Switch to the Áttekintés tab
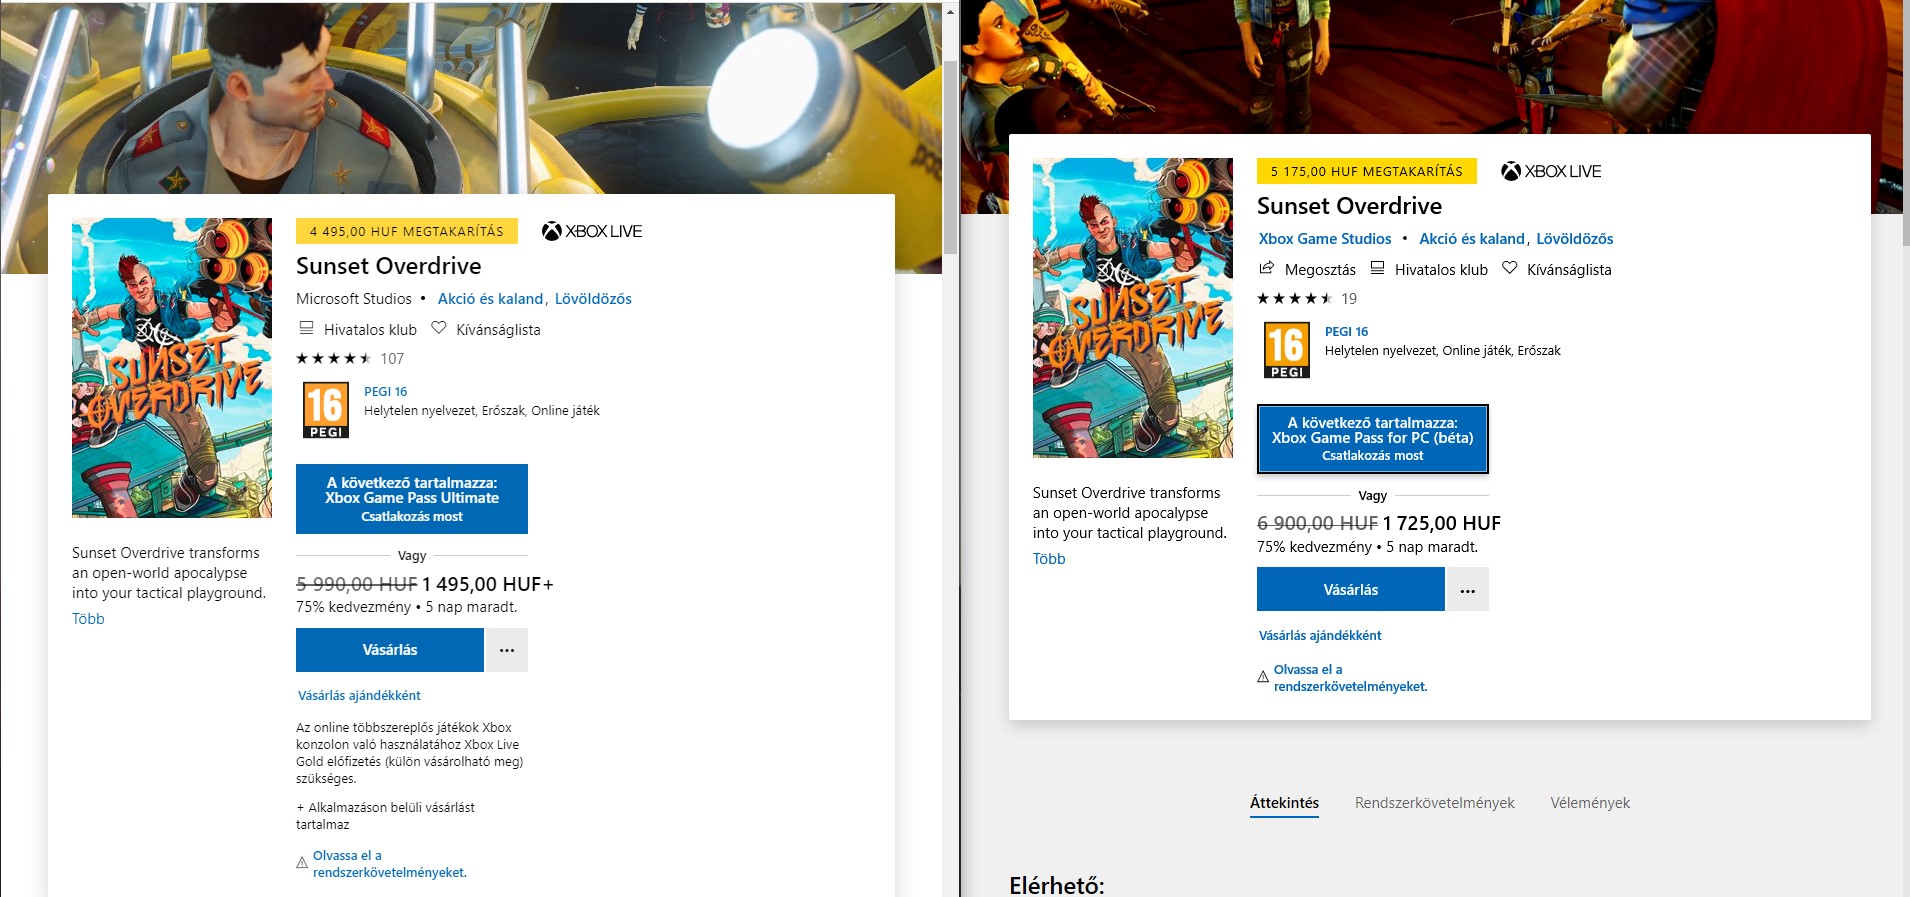The width and height of the screenshot is (1910, 897). coord(1284,803)
